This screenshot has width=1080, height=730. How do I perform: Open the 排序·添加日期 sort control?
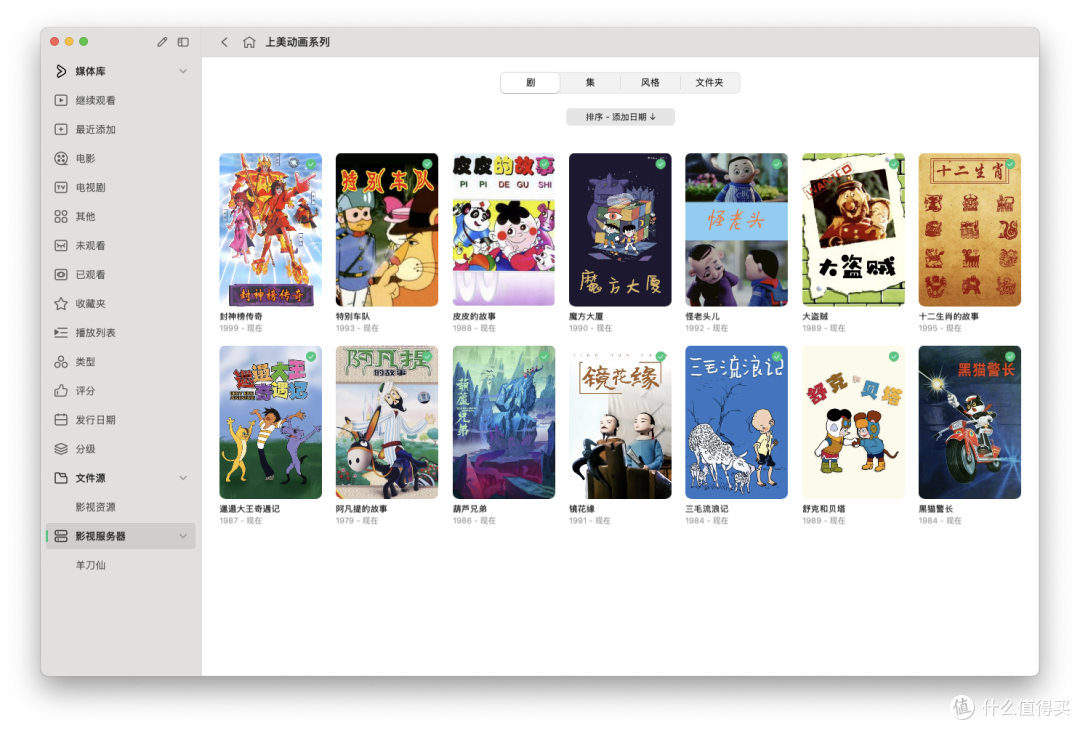(620, 116)
